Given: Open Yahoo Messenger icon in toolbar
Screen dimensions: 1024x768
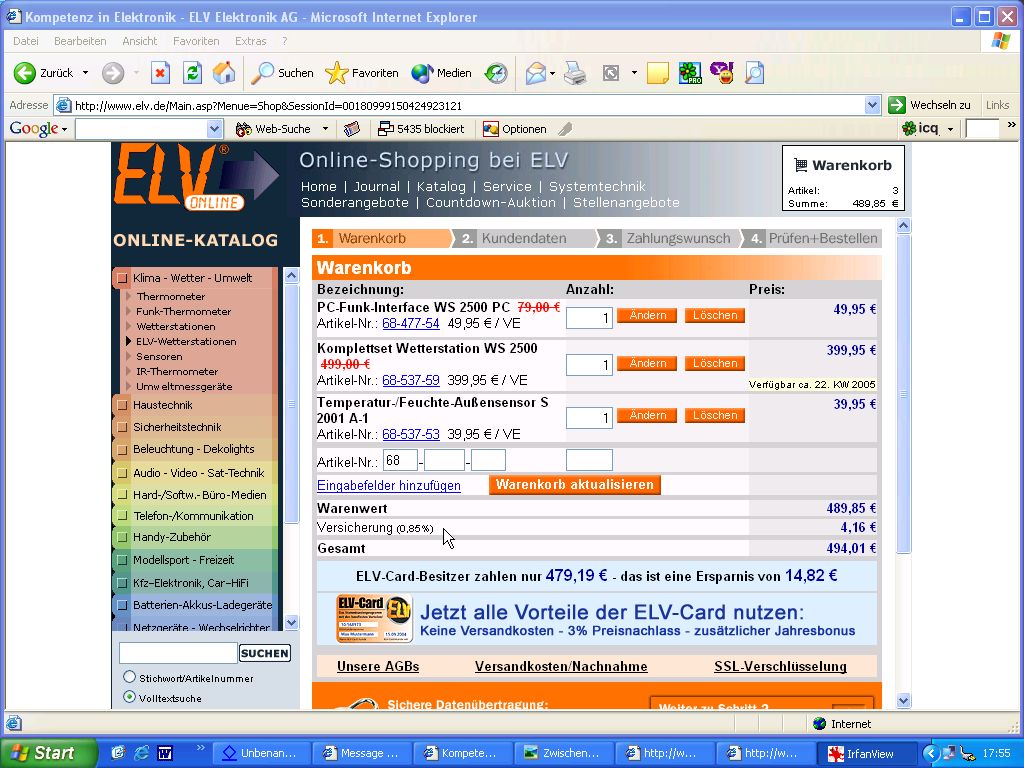Looking at the screenshot, I should point(722,73).
